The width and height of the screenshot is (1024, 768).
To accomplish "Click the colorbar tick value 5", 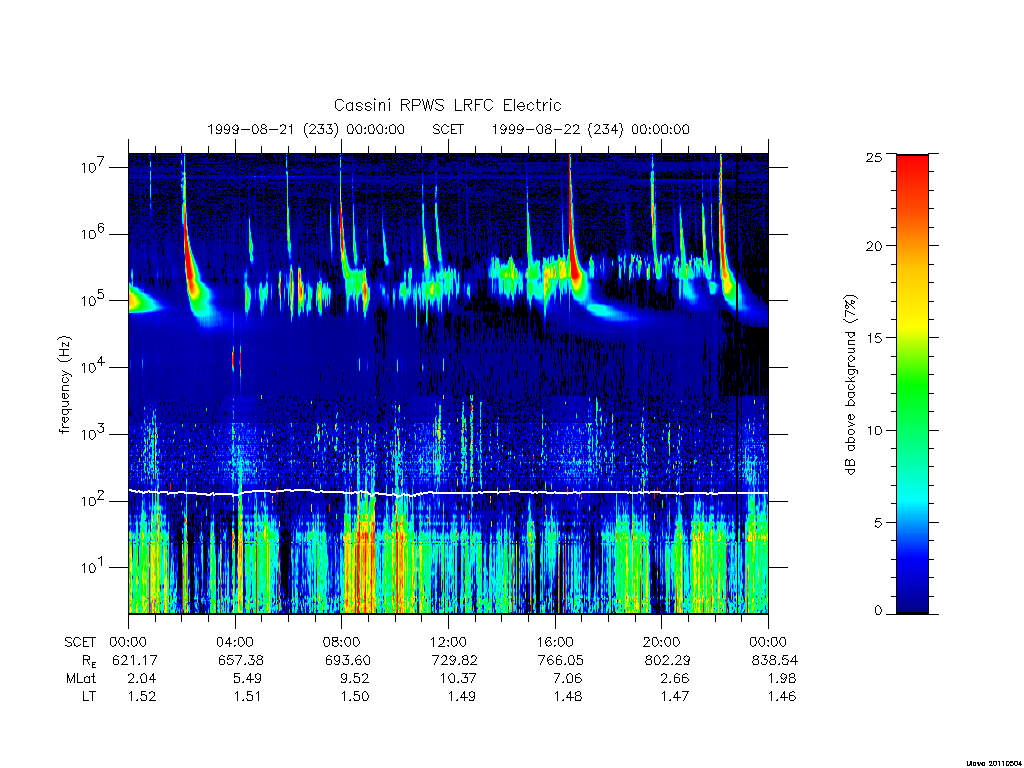I will pyautogui.click(x=878, y=522).
